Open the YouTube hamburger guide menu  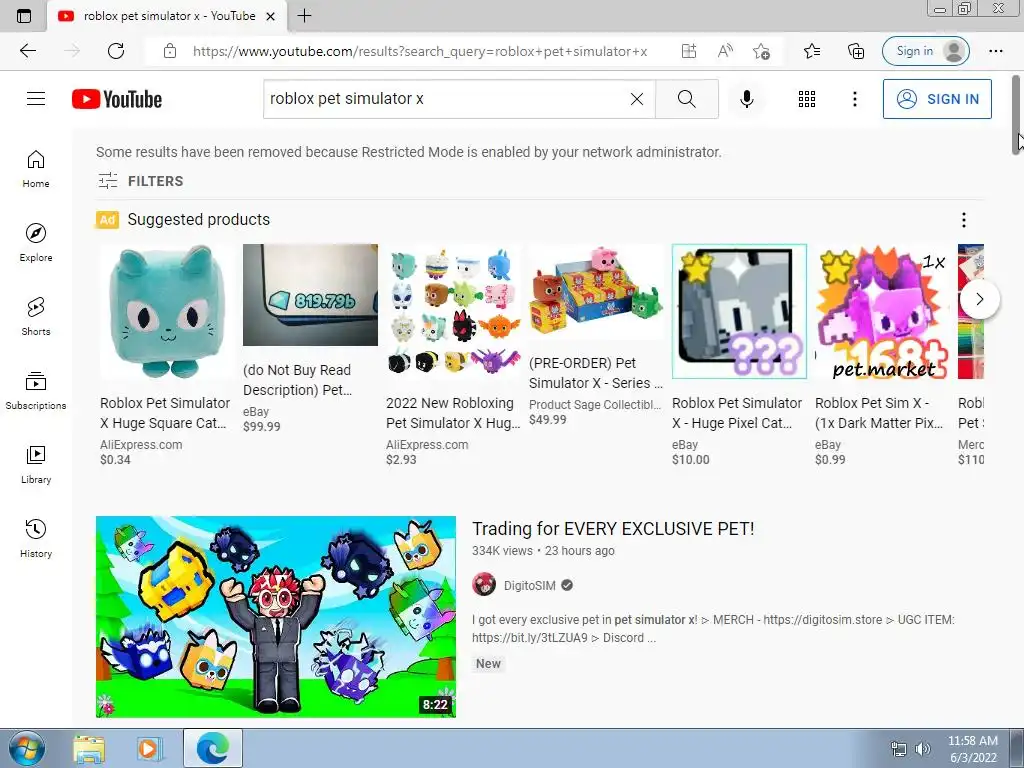[x=36, y=99]
